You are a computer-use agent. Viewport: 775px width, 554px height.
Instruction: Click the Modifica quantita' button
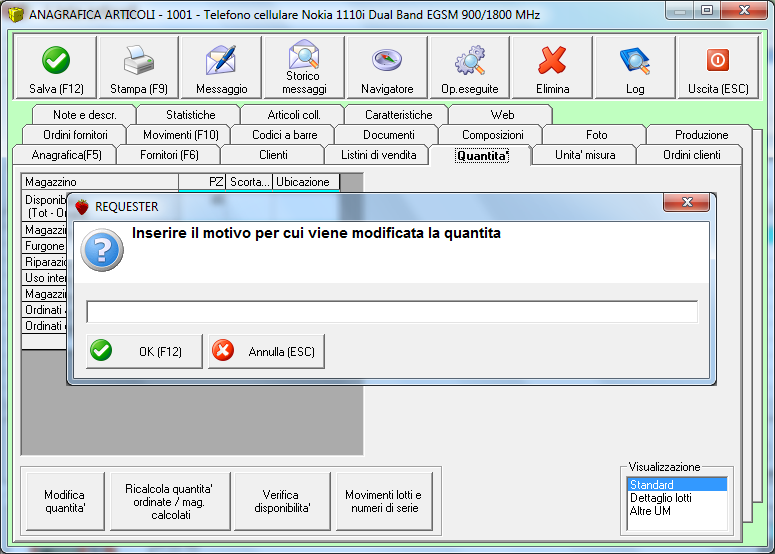(x=65, y=501)
